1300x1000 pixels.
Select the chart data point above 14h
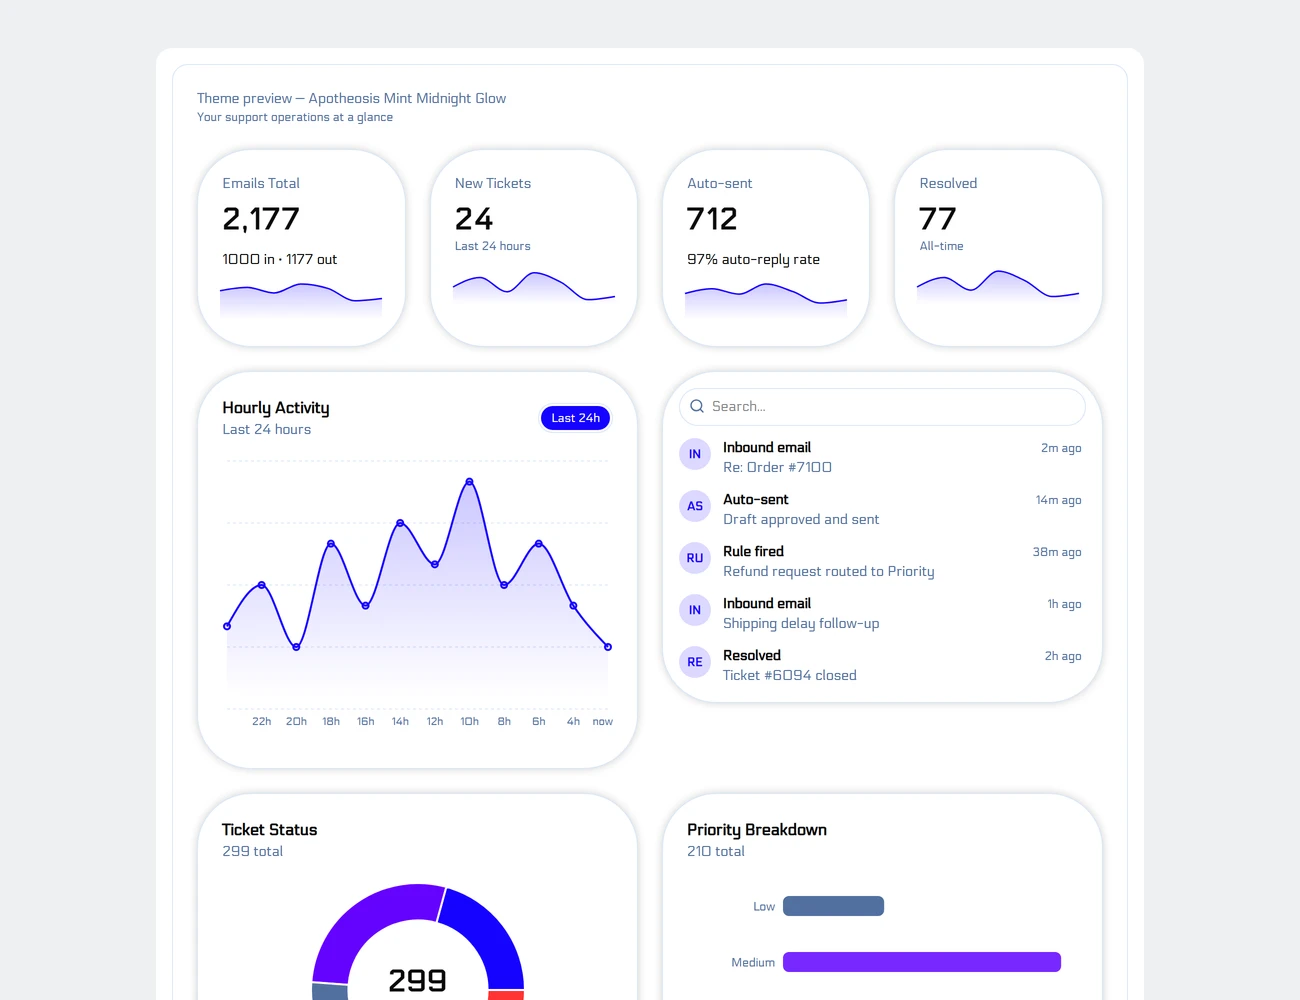point(400,523)
